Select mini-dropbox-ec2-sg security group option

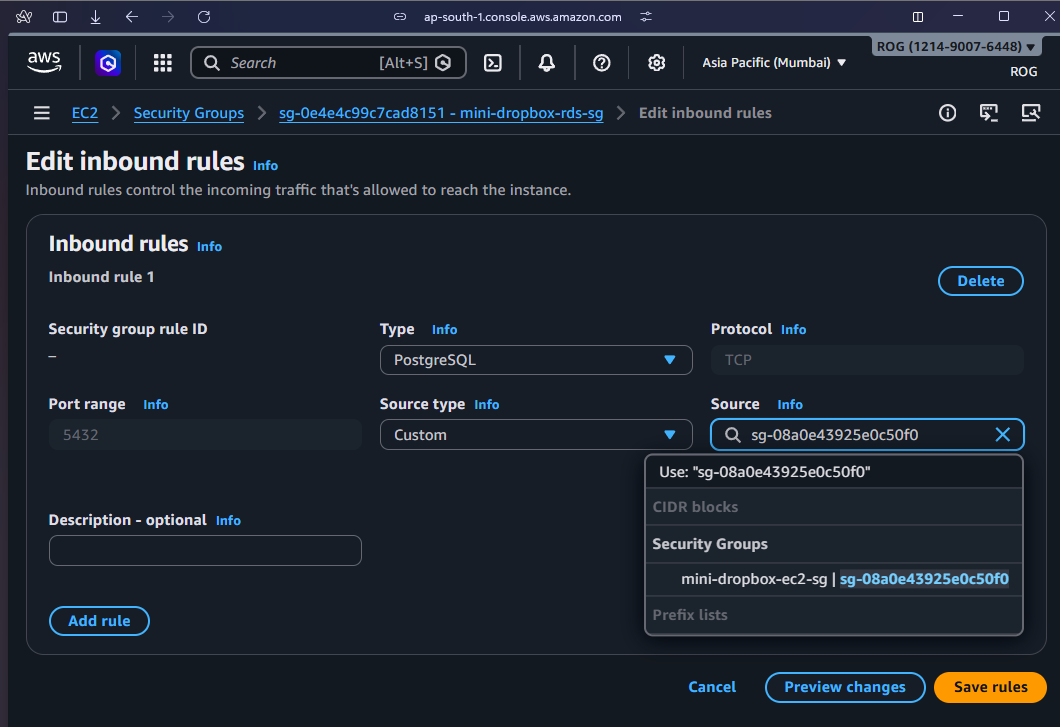point(844,579)
